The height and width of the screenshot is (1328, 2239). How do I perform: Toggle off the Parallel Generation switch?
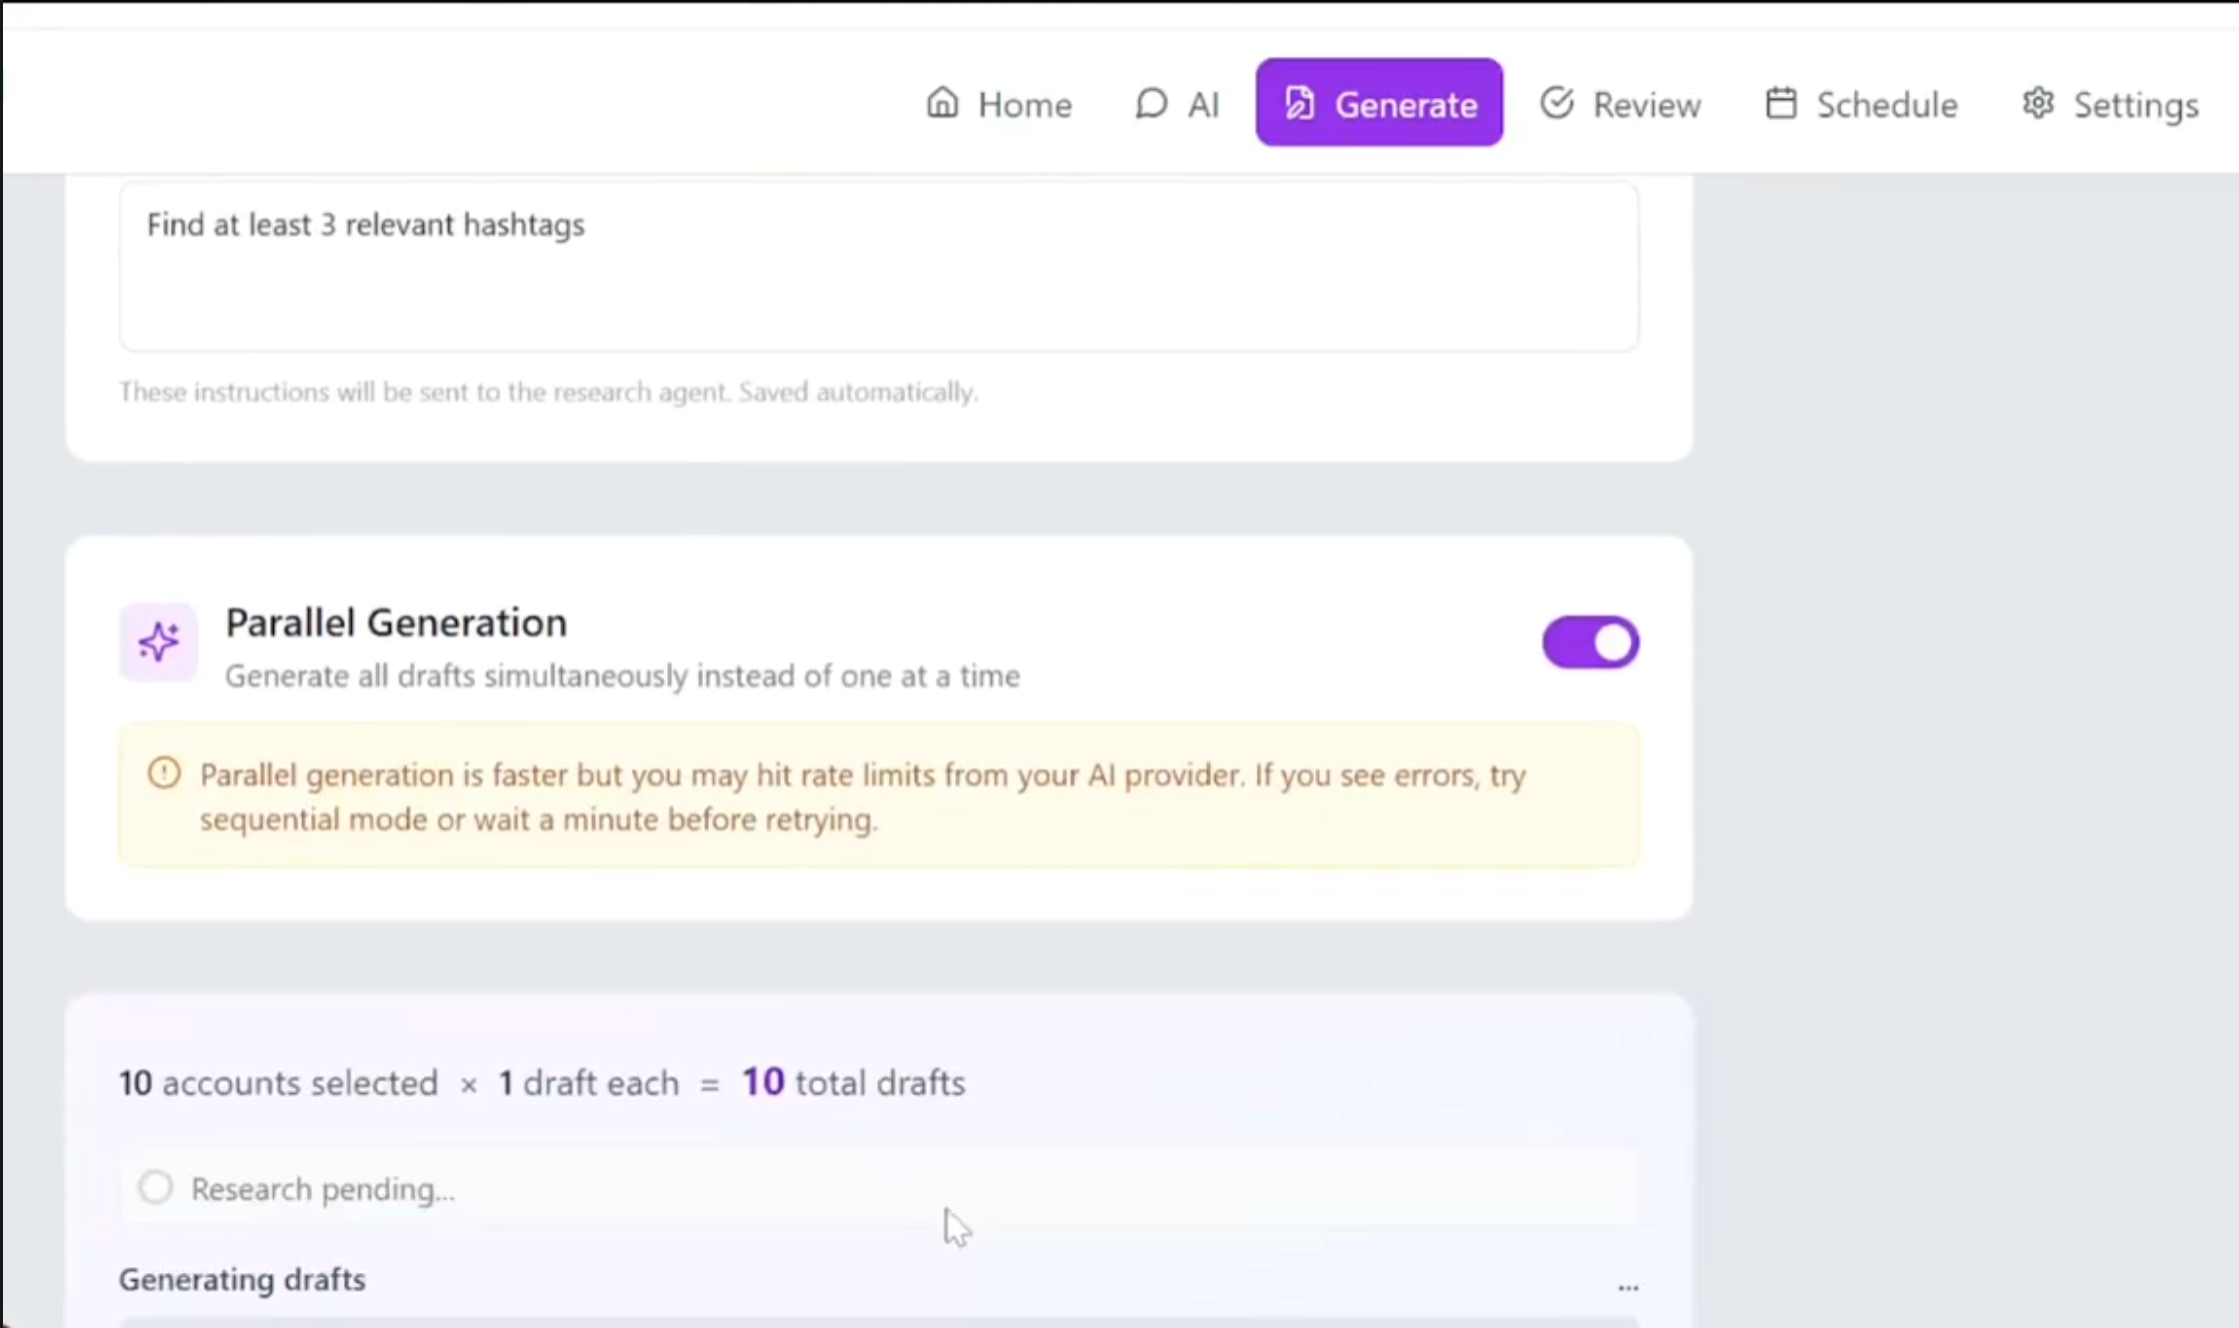coord(1590,642)
